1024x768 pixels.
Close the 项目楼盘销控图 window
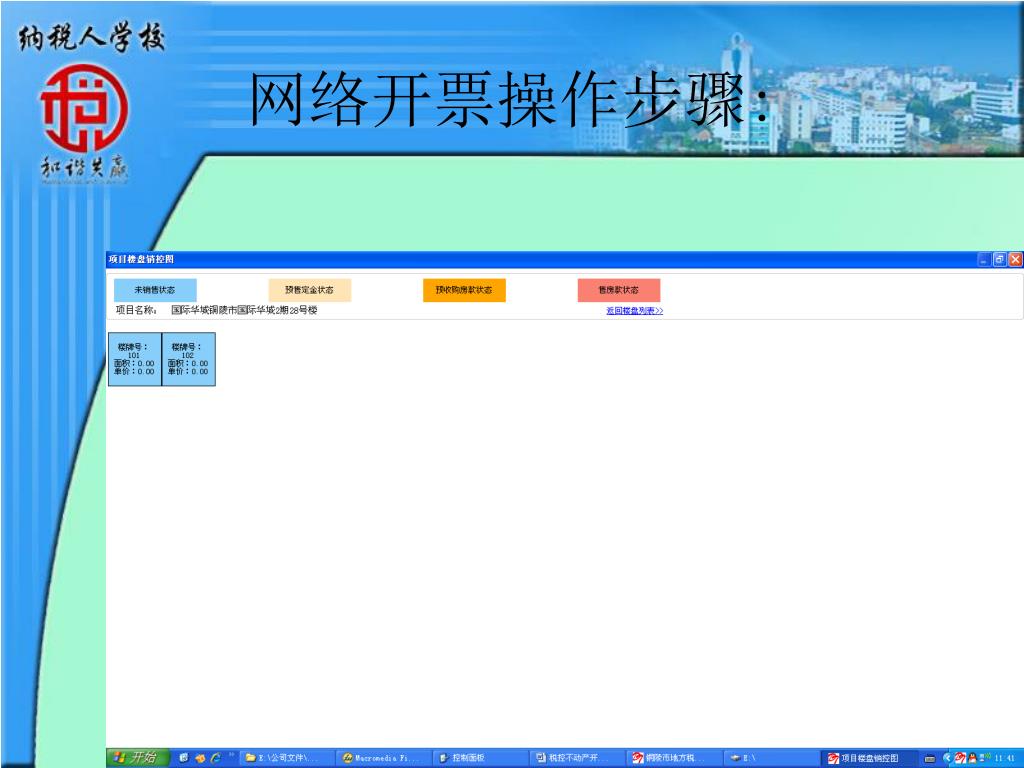1016,259
